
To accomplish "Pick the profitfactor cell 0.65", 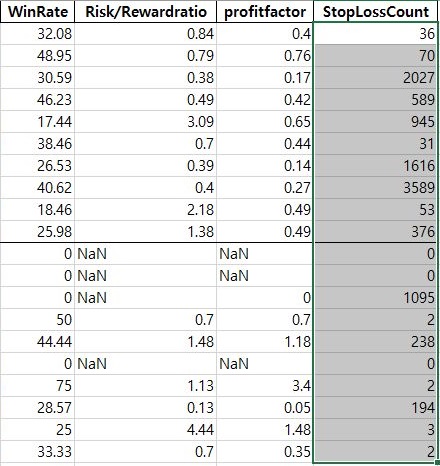I will (x=265, y=122).
